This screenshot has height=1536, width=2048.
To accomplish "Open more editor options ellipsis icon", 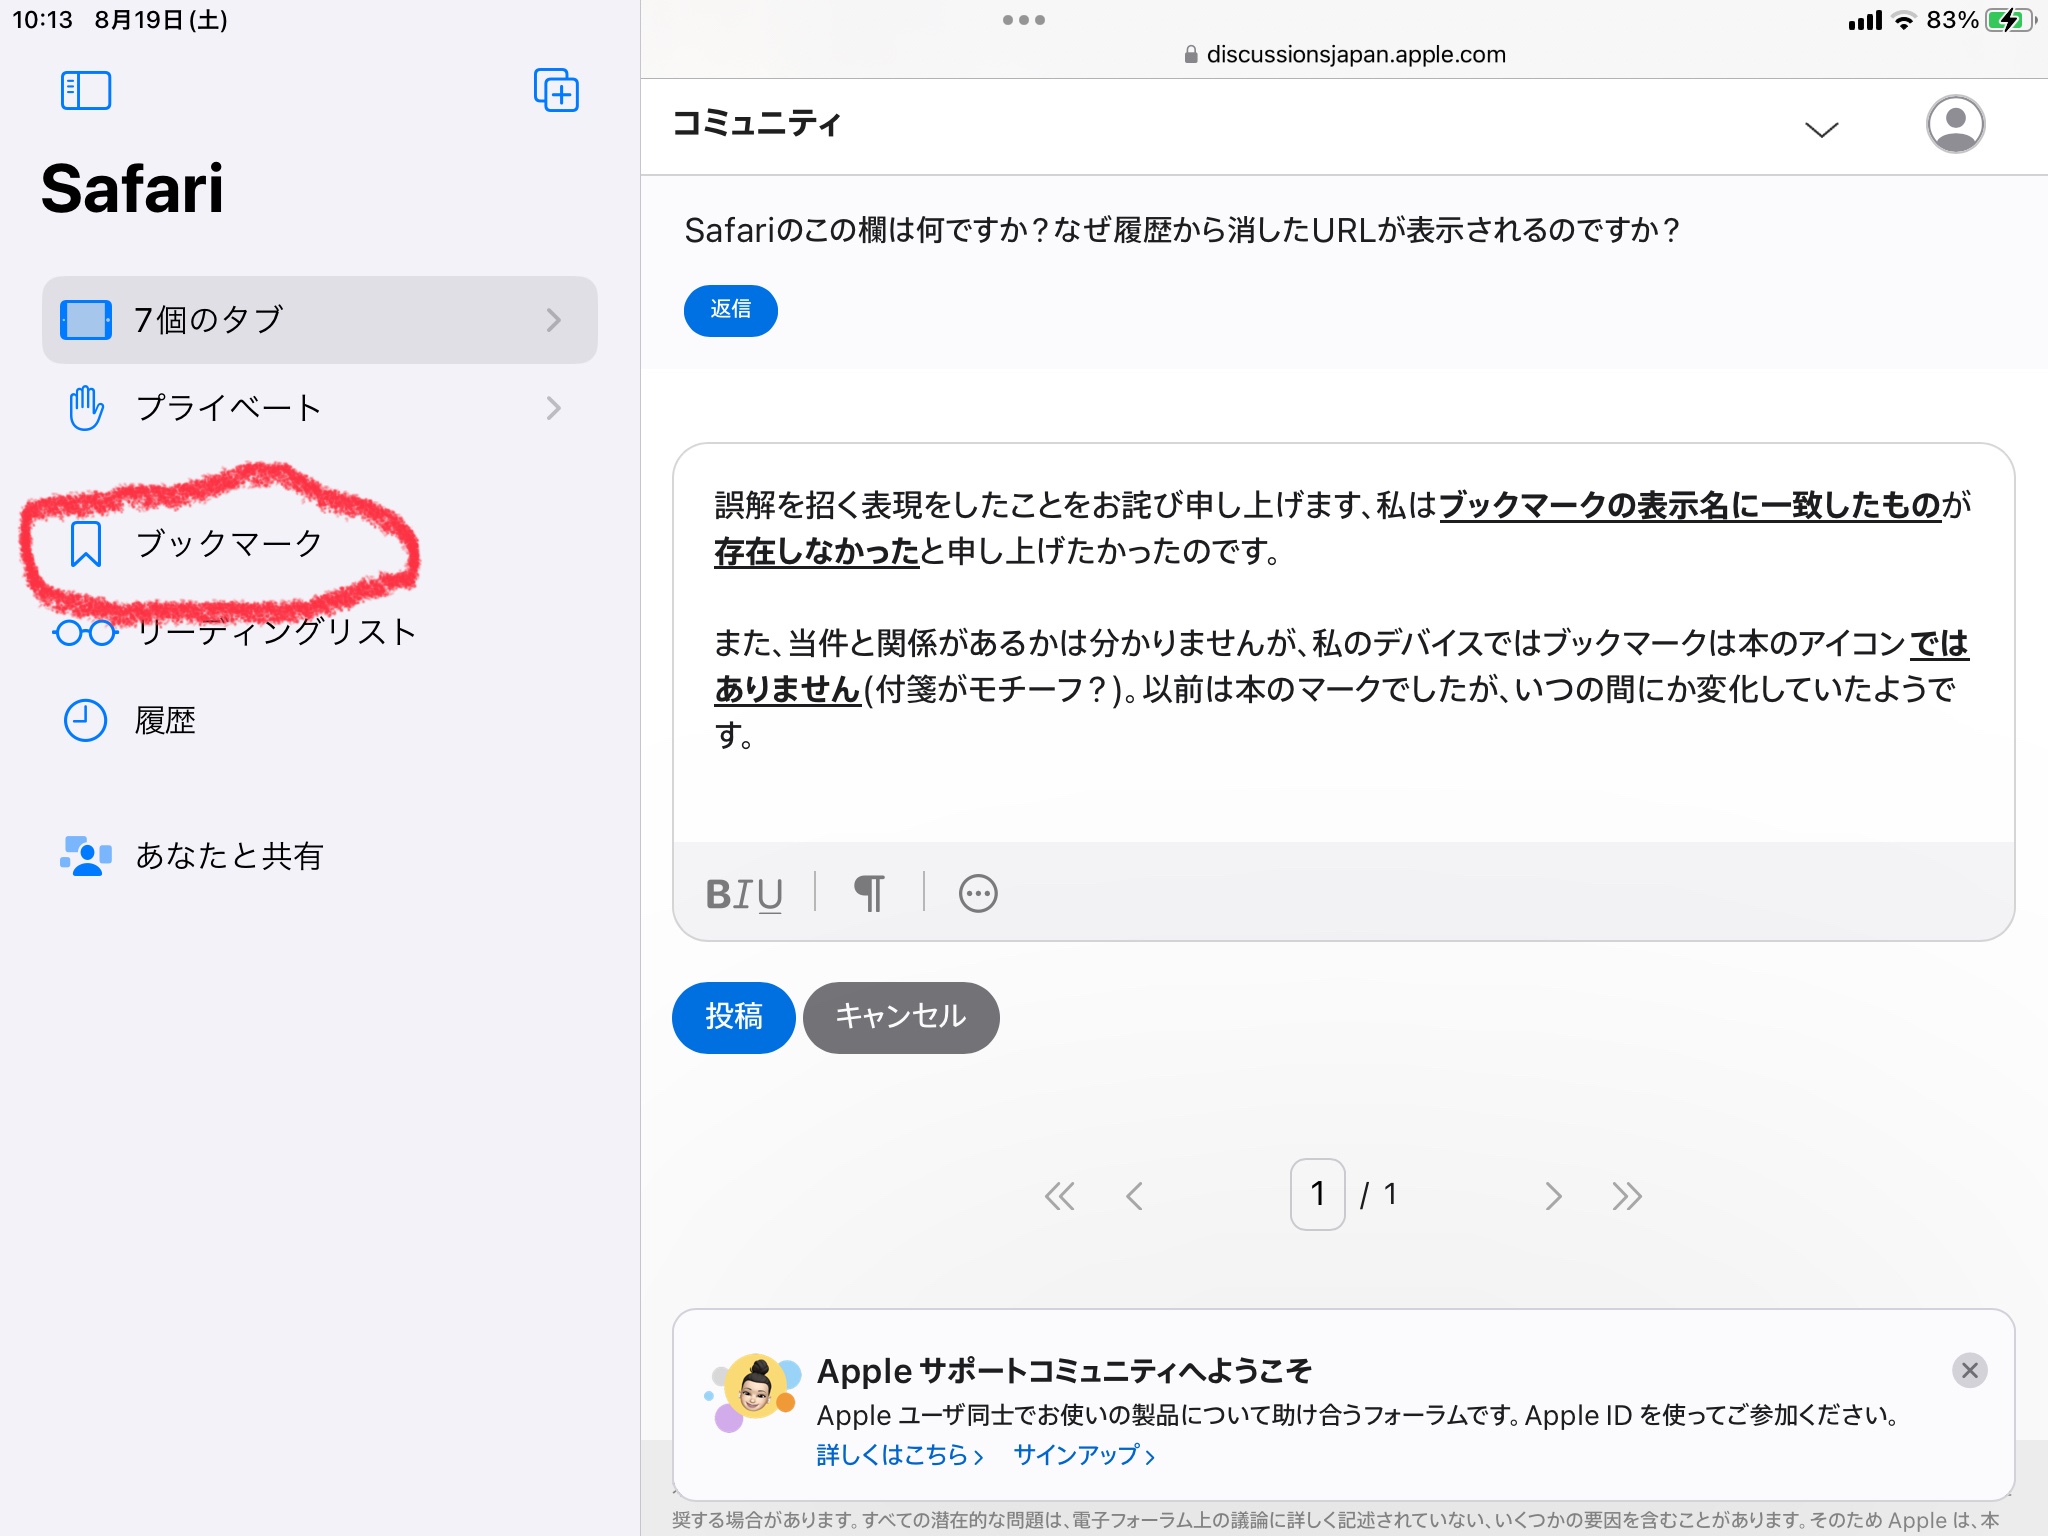I will click(978, 893).
